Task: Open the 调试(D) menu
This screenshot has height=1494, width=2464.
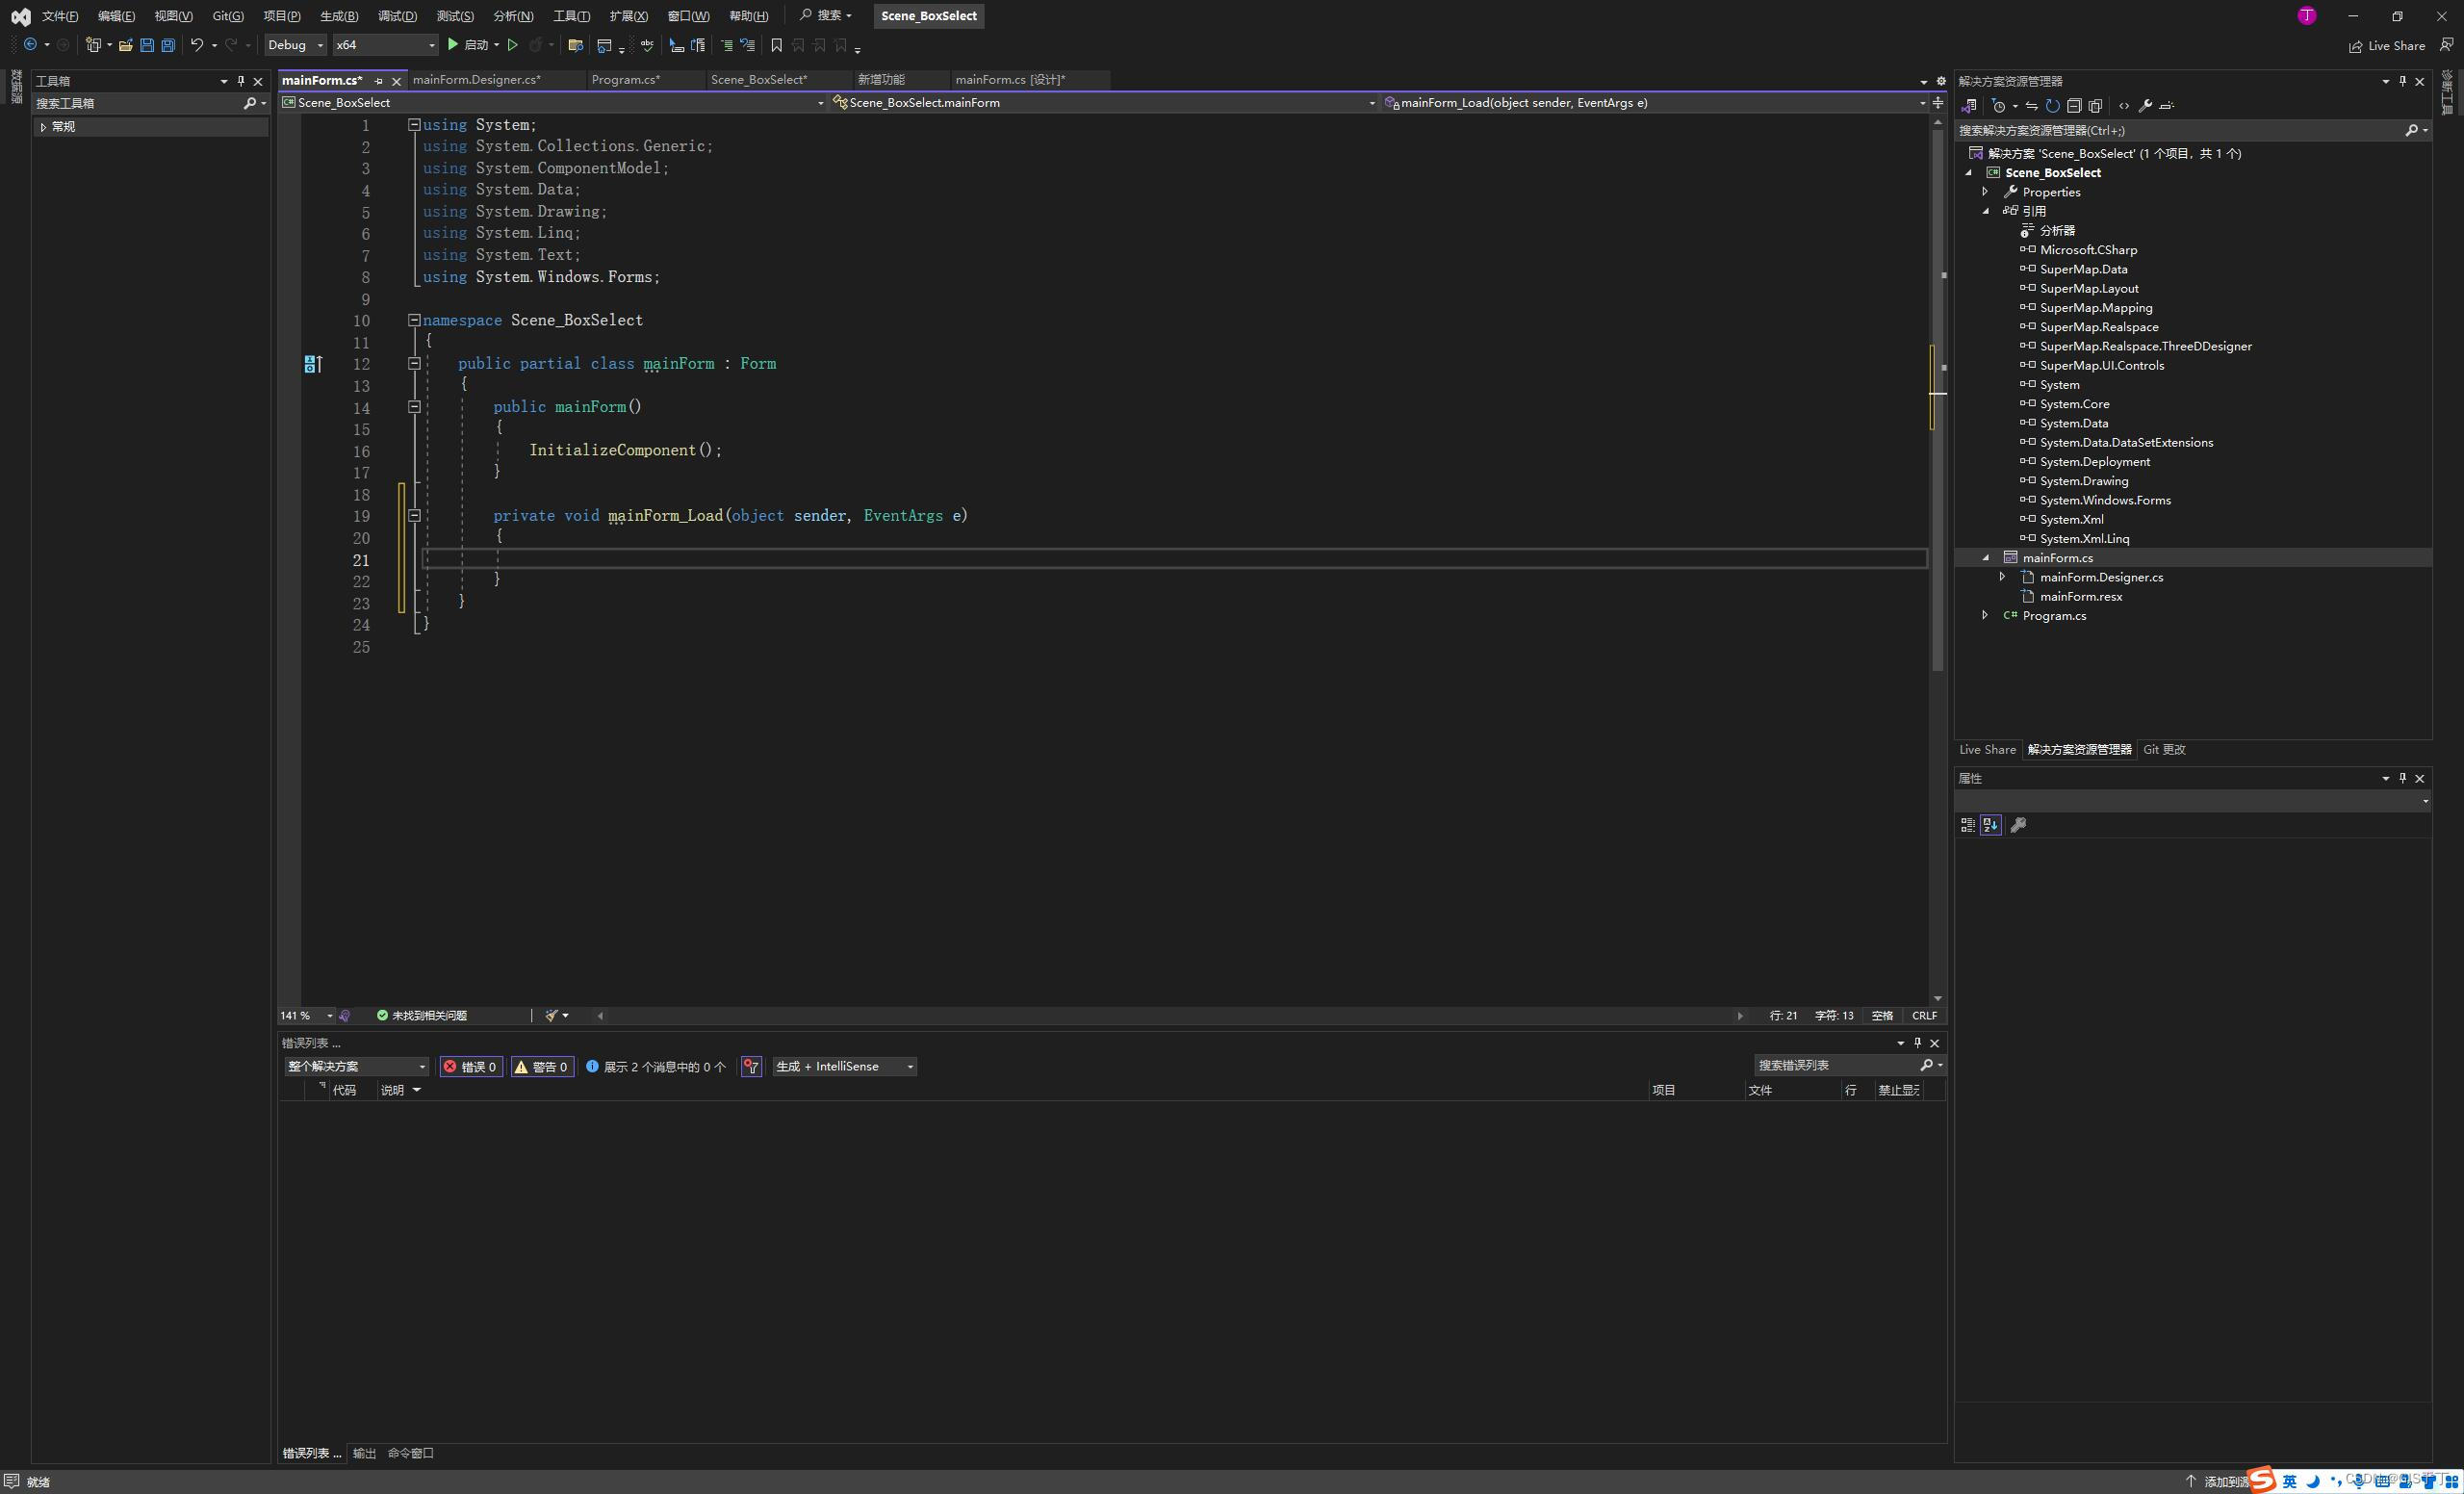Action: click(x=397, y=16)
